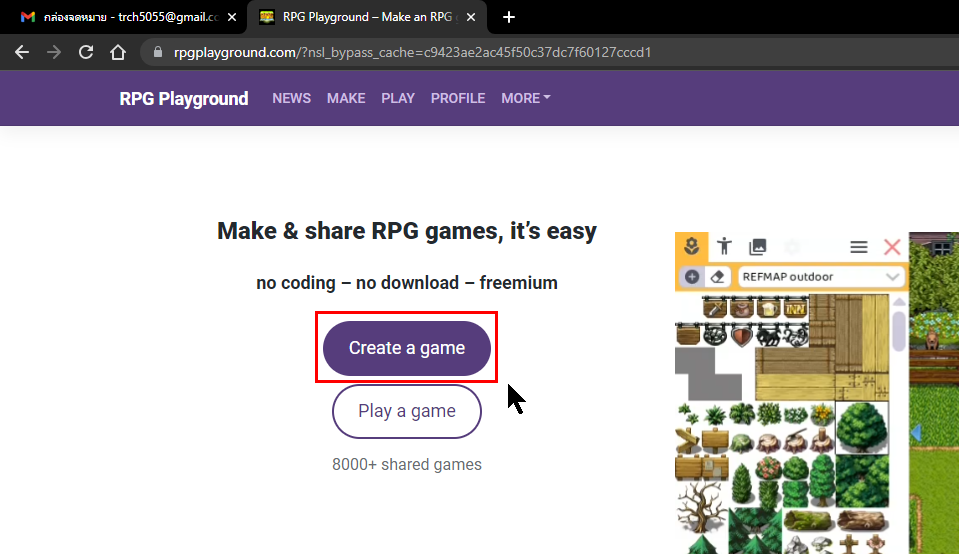Go forward in browser history
Image resolution: width=959 pixels, height=554 pixels.
(54, 53)
